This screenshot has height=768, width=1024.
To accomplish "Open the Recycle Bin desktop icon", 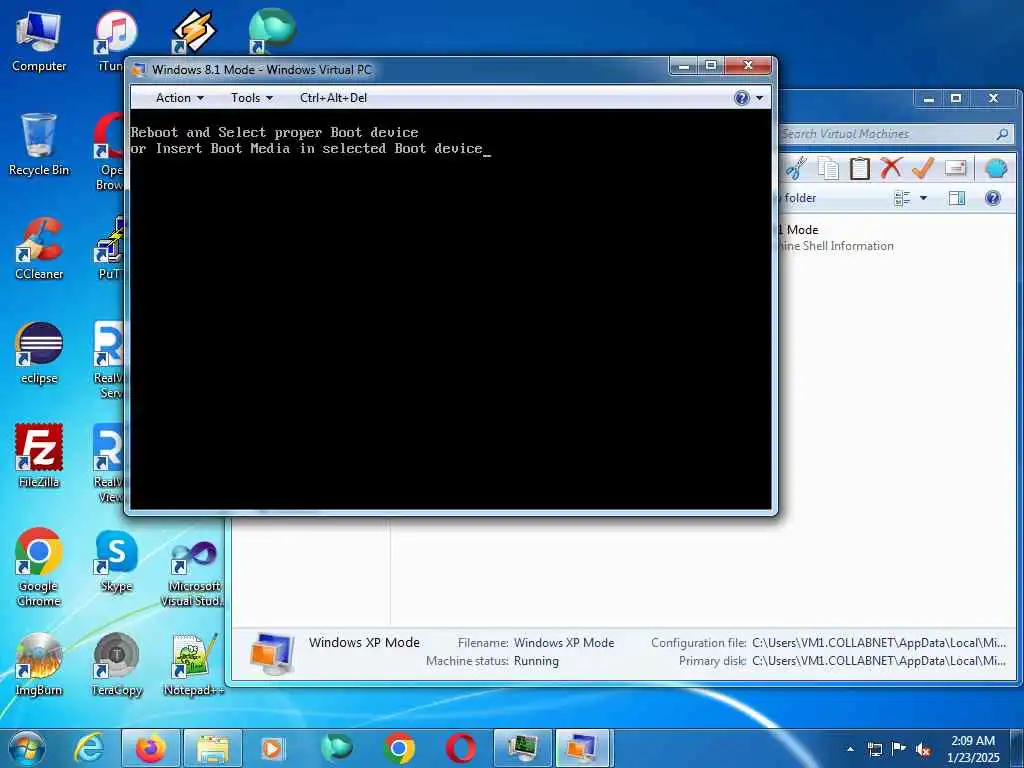I will 39,145.
